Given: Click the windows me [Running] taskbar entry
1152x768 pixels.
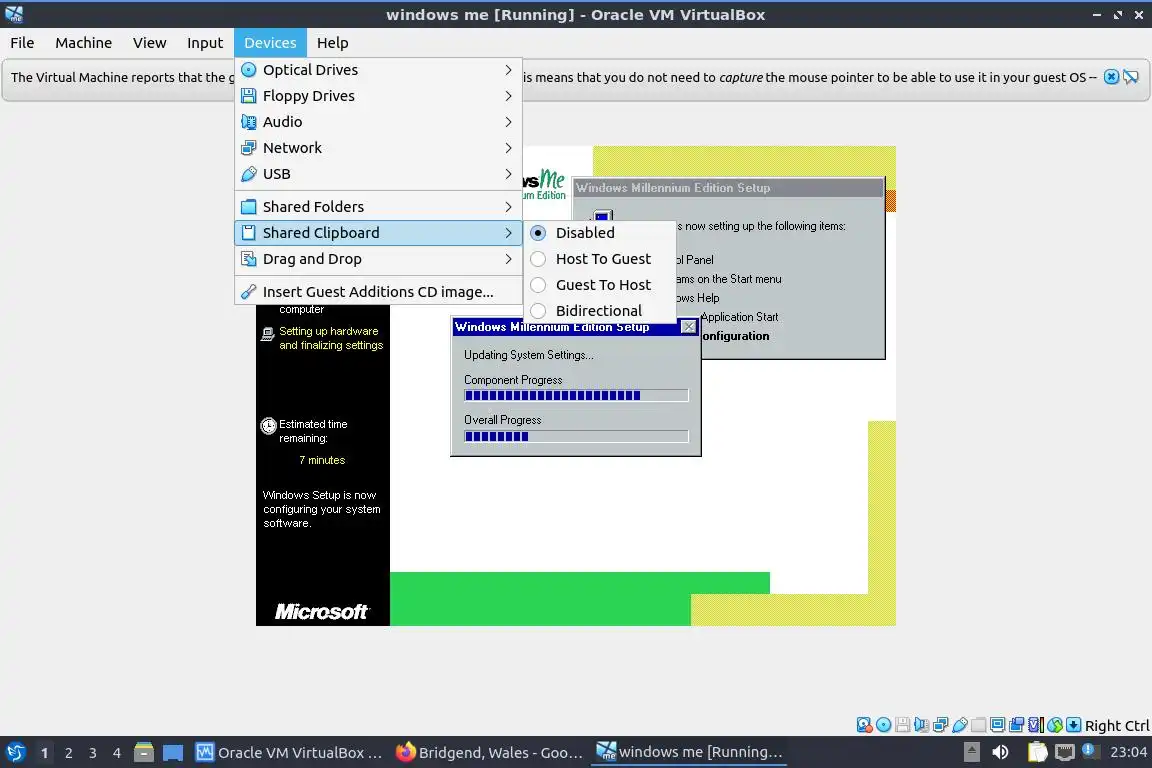Looking at the screenshot, I should (x=689, y=753).
